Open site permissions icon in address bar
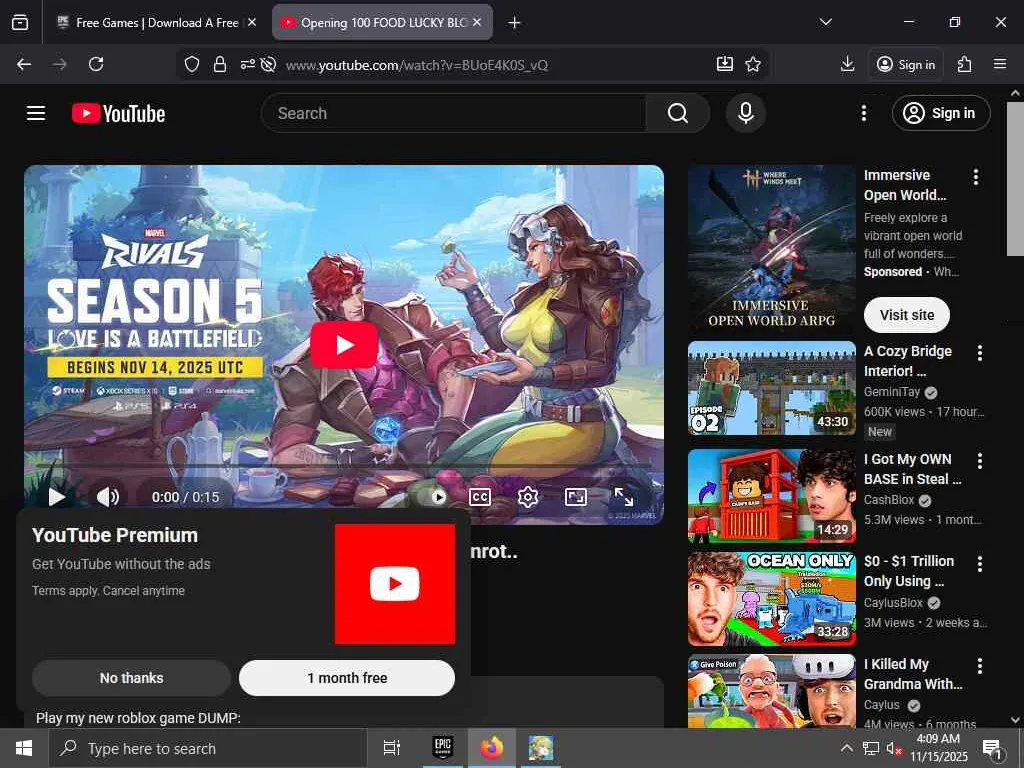The width and height of the screenshot is (1024, 768). point(248,64)
